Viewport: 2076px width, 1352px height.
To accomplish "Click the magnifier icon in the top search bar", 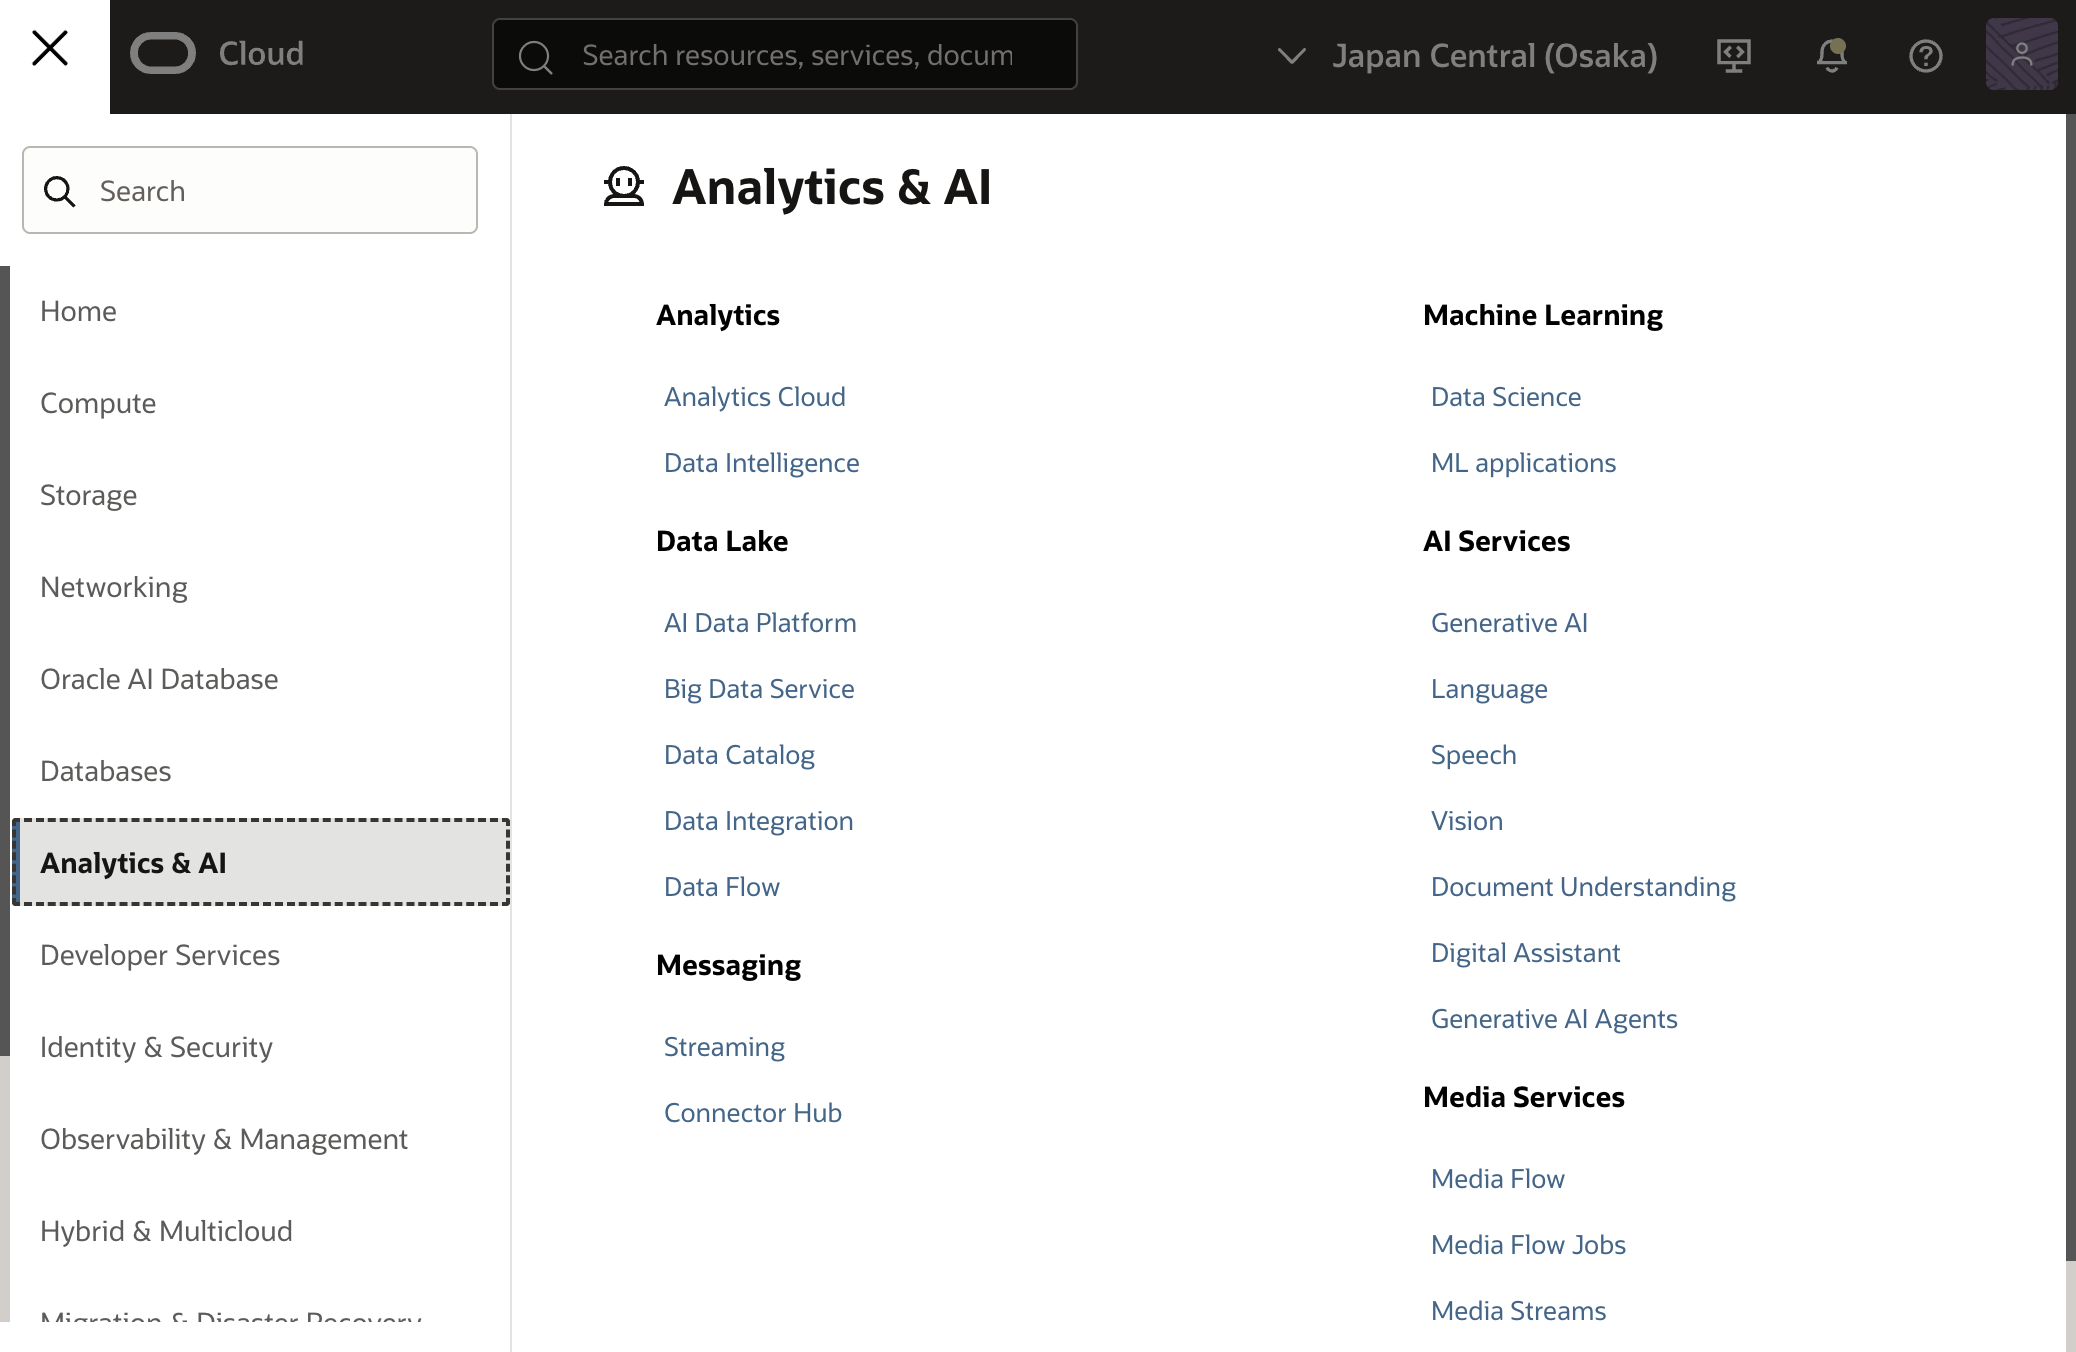I will tap(535, 56).
